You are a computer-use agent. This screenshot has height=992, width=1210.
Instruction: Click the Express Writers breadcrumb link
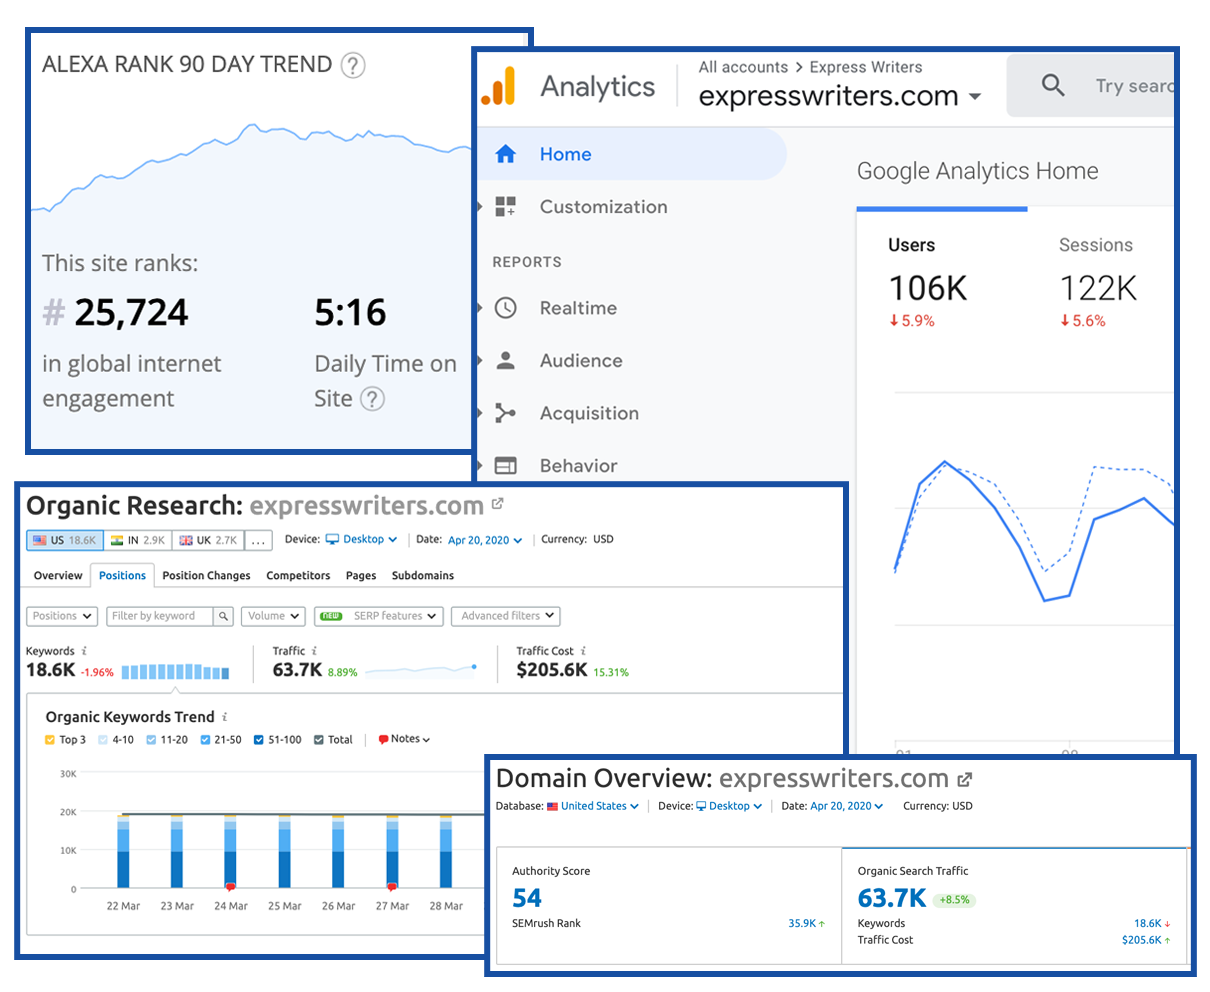(x=866, y=67)
